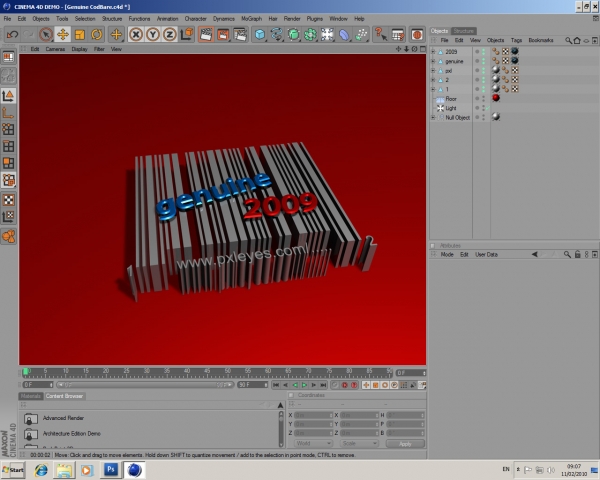The image size is (600, 480).
Task: Click the red material tag on Floor
Action: (x=496, y=98)
